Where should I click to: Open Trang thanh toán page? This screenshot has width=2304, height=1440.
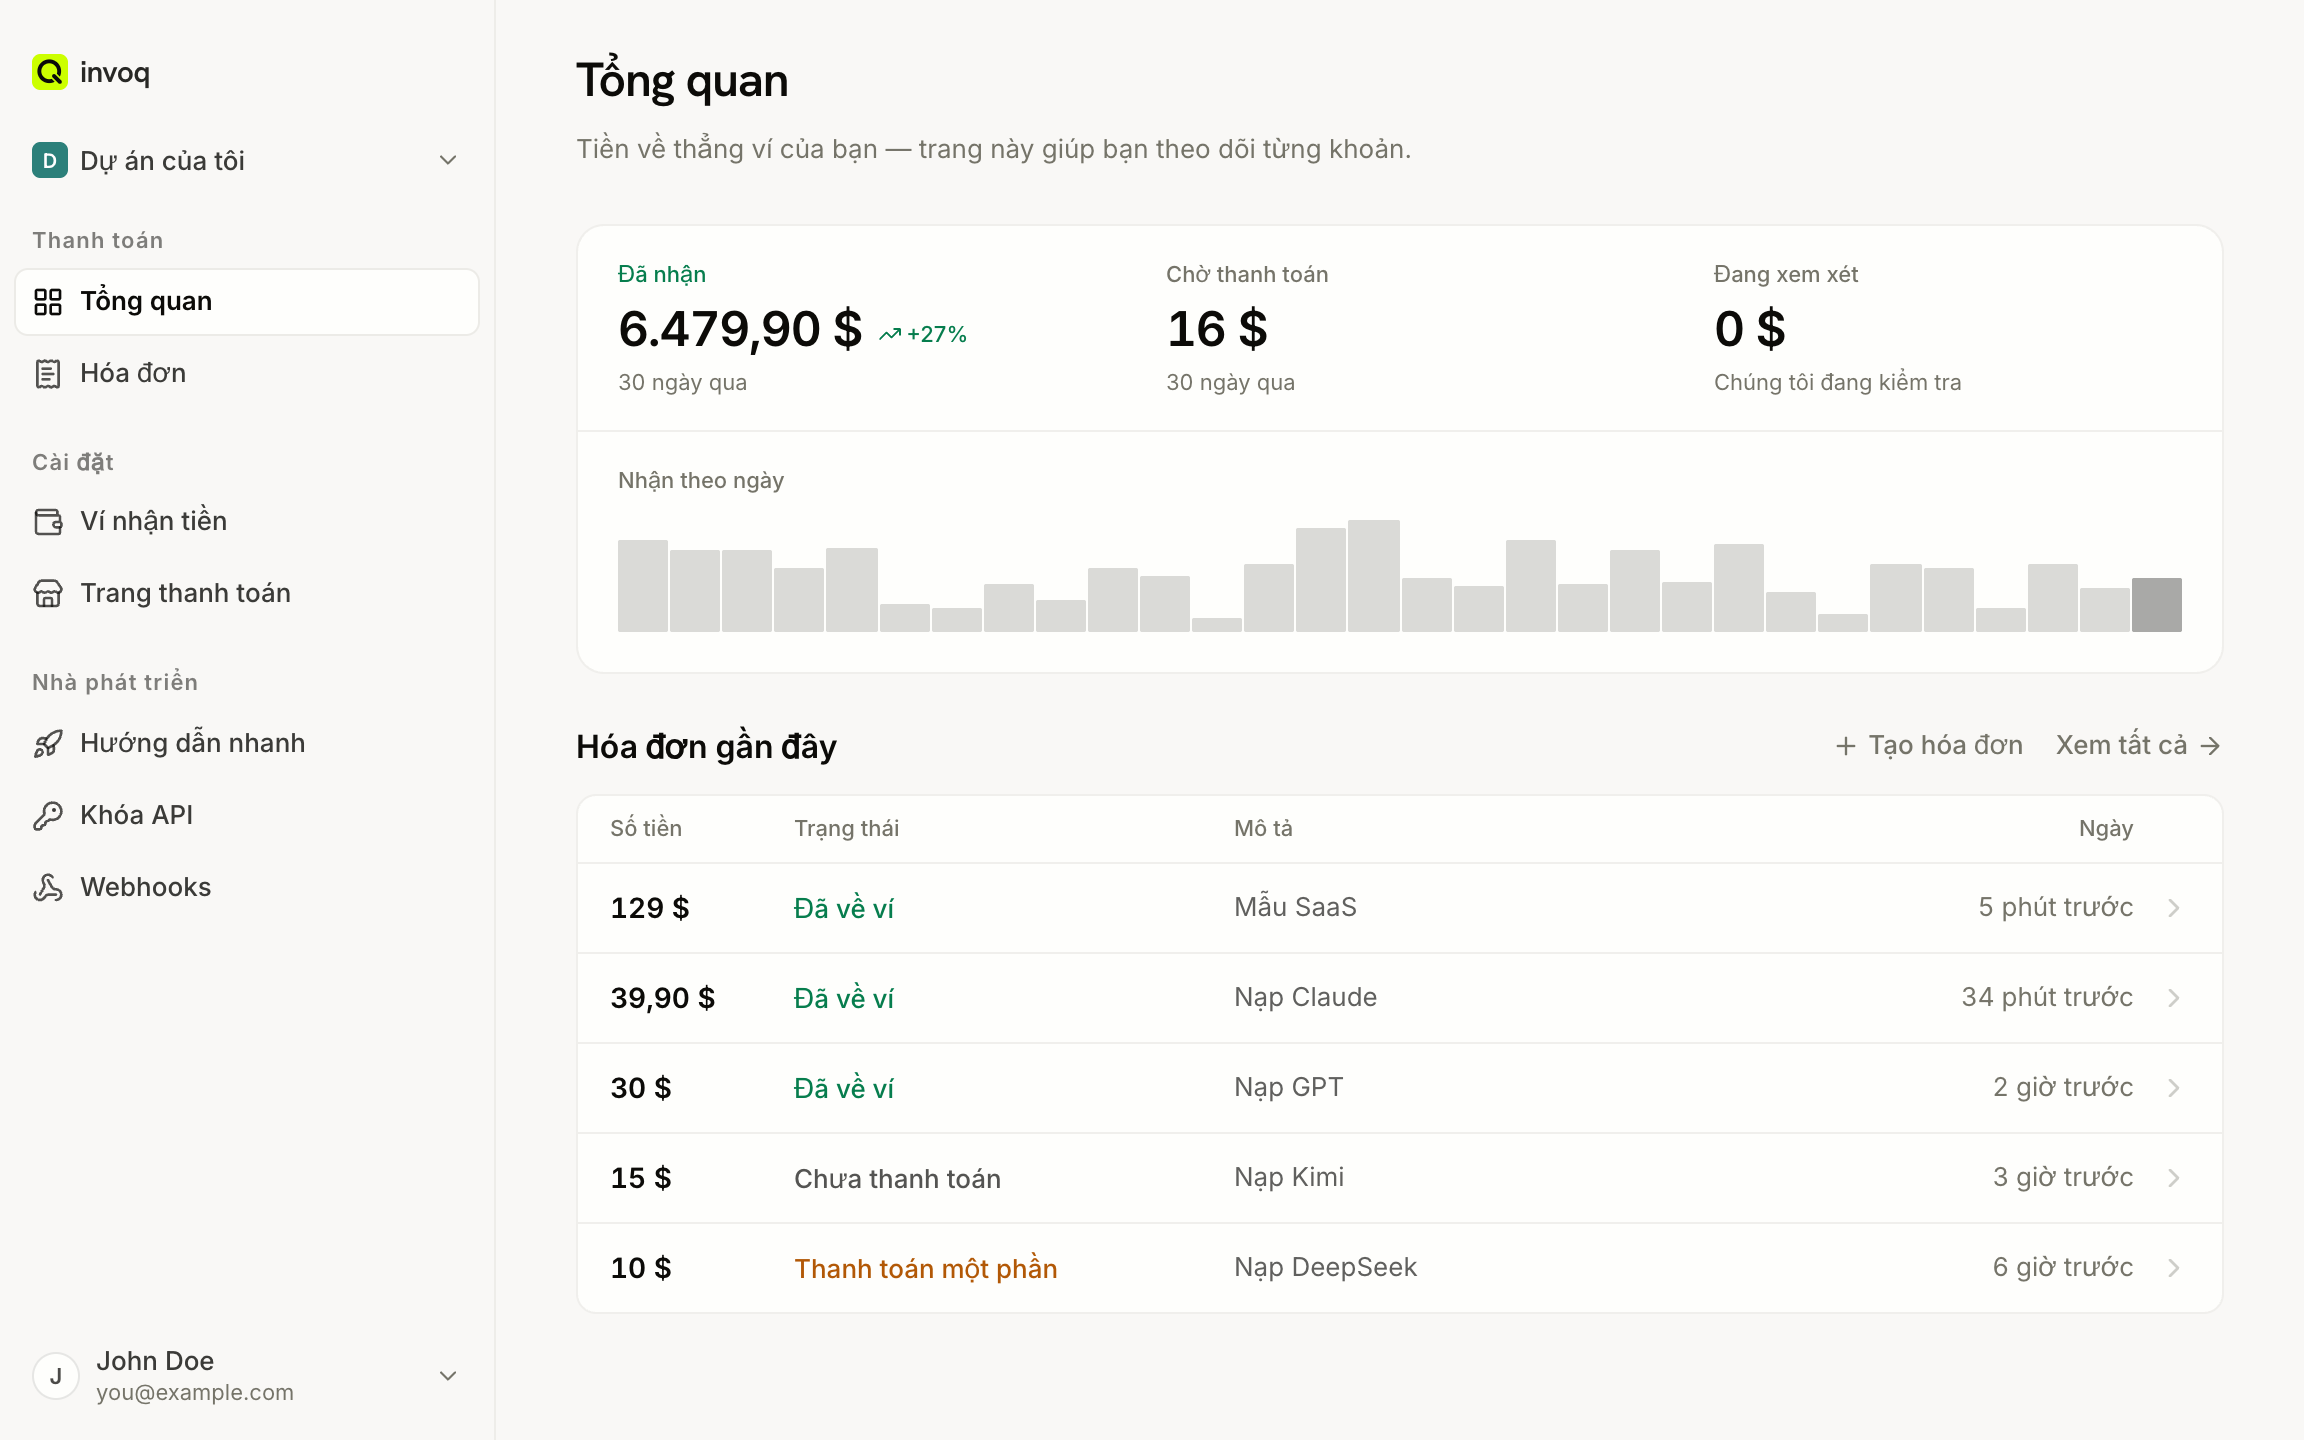[247, 593]
